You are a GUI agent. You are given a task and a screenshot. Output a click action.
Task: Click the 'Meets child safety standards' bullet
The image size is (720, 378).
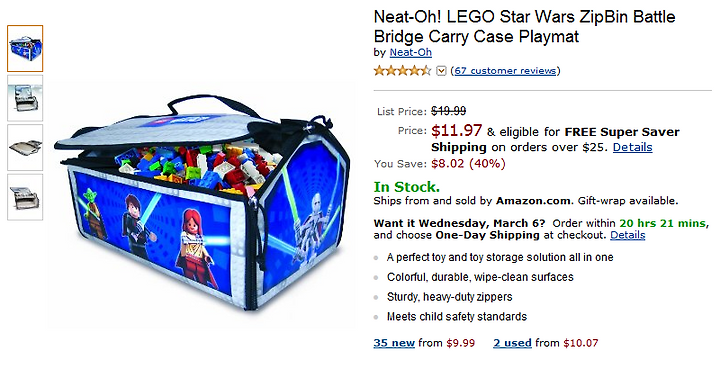456,316
